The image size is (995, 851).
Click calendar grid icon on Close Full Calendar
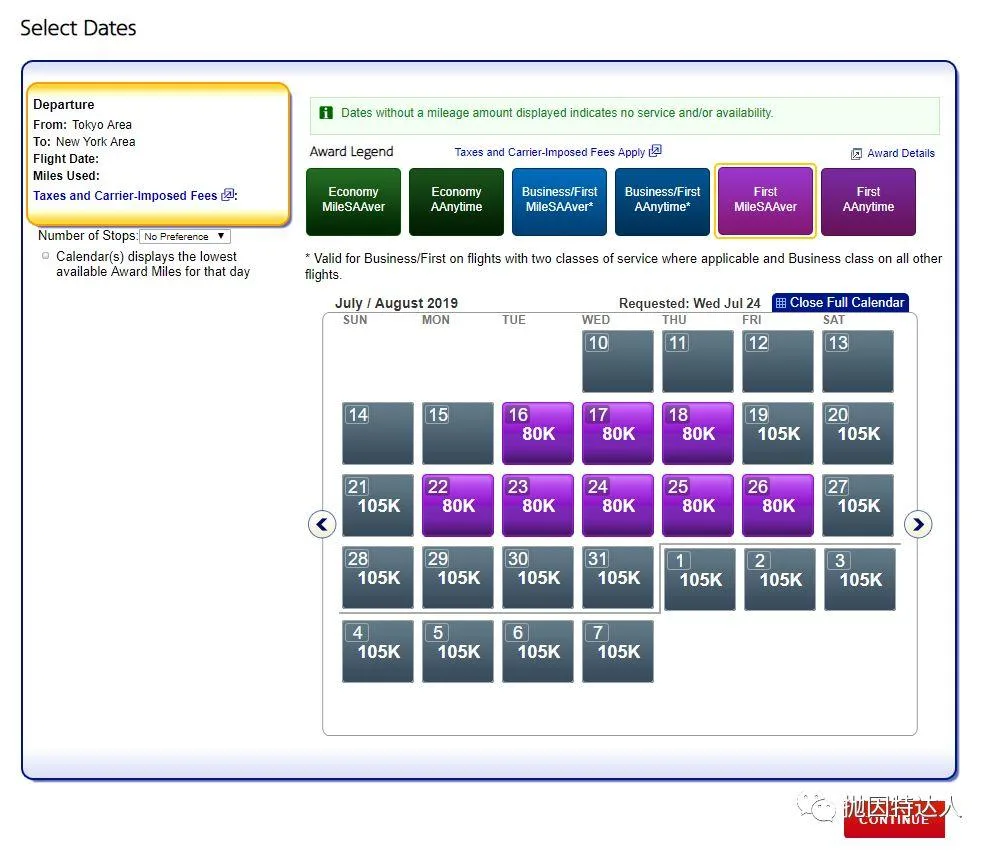coord(781,303)
